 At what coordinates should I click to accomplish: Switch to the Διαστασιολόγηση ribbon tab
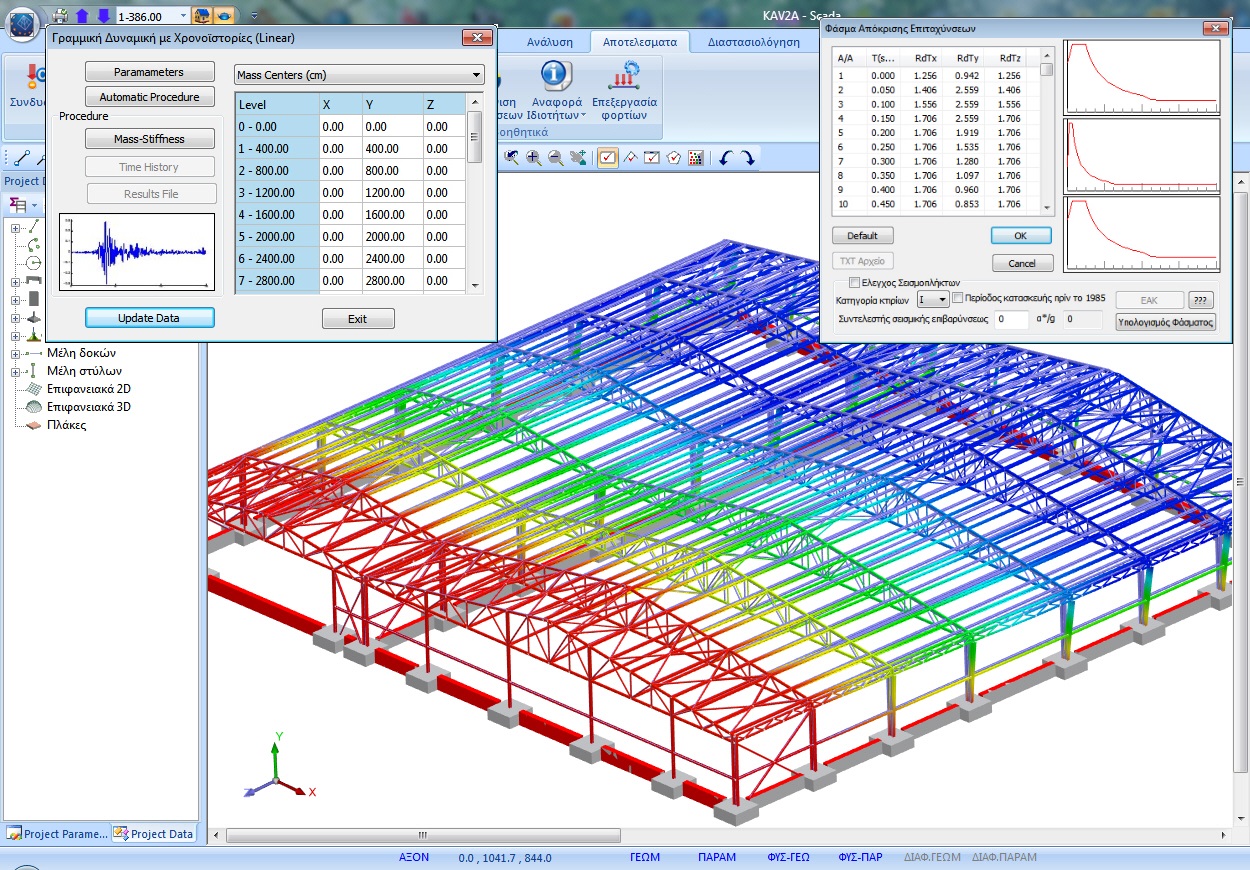754,42
